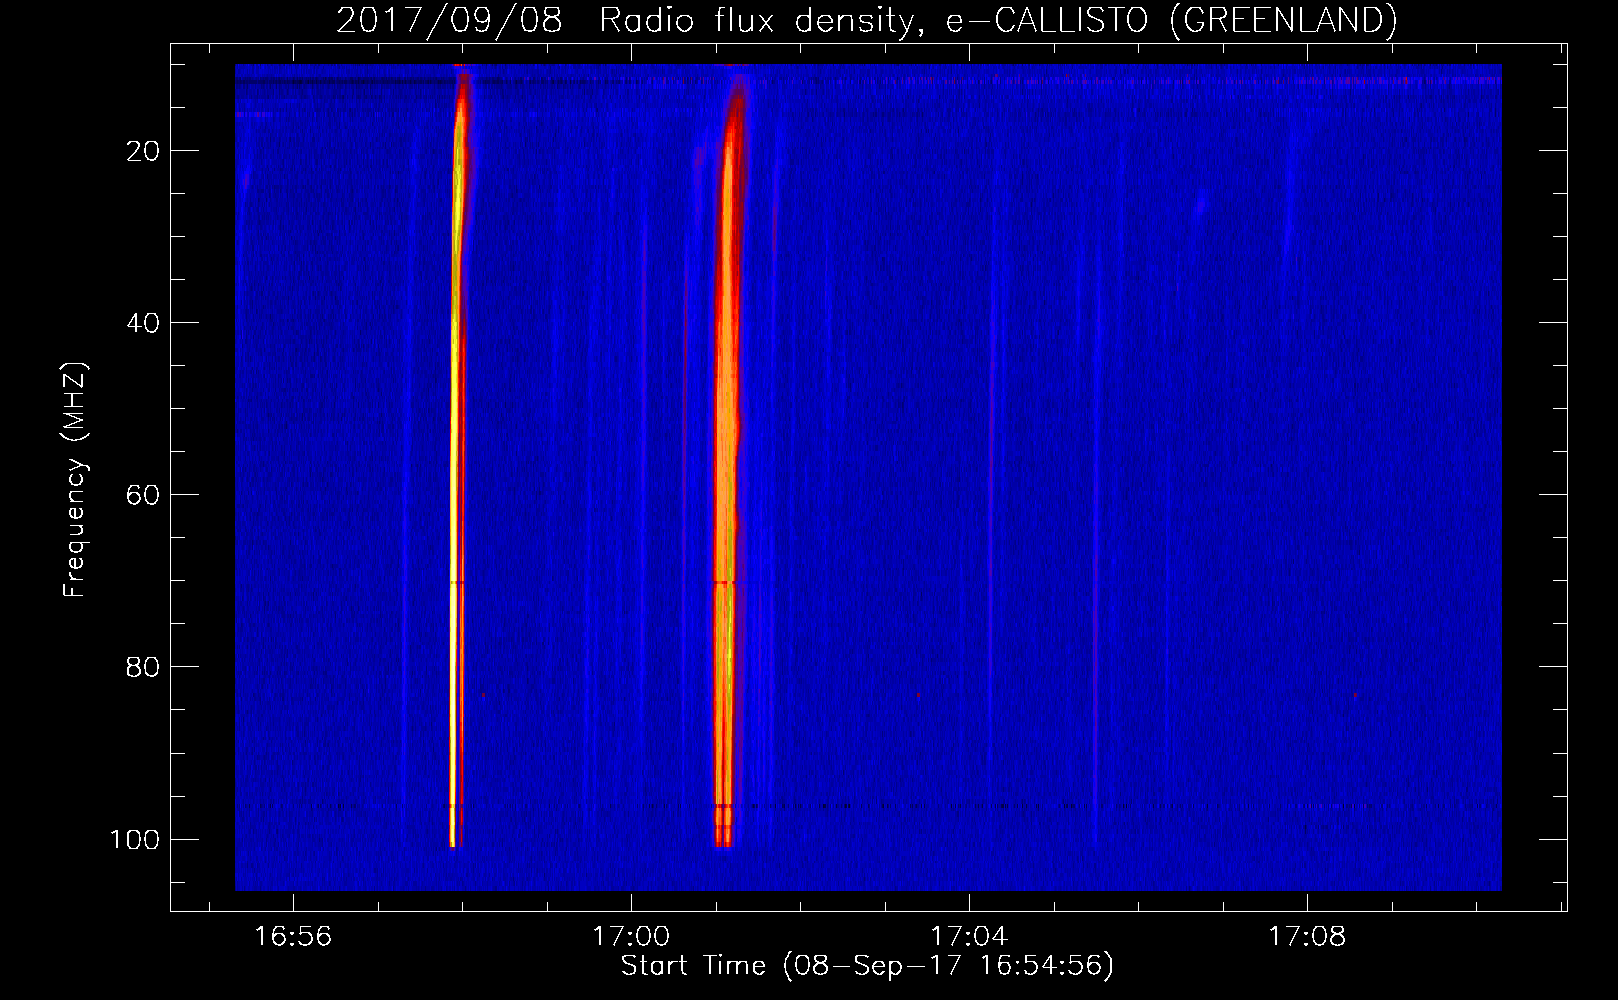Click the frequency tick label '40'
Screen dimensions: 1618x1000
(143, 323)
